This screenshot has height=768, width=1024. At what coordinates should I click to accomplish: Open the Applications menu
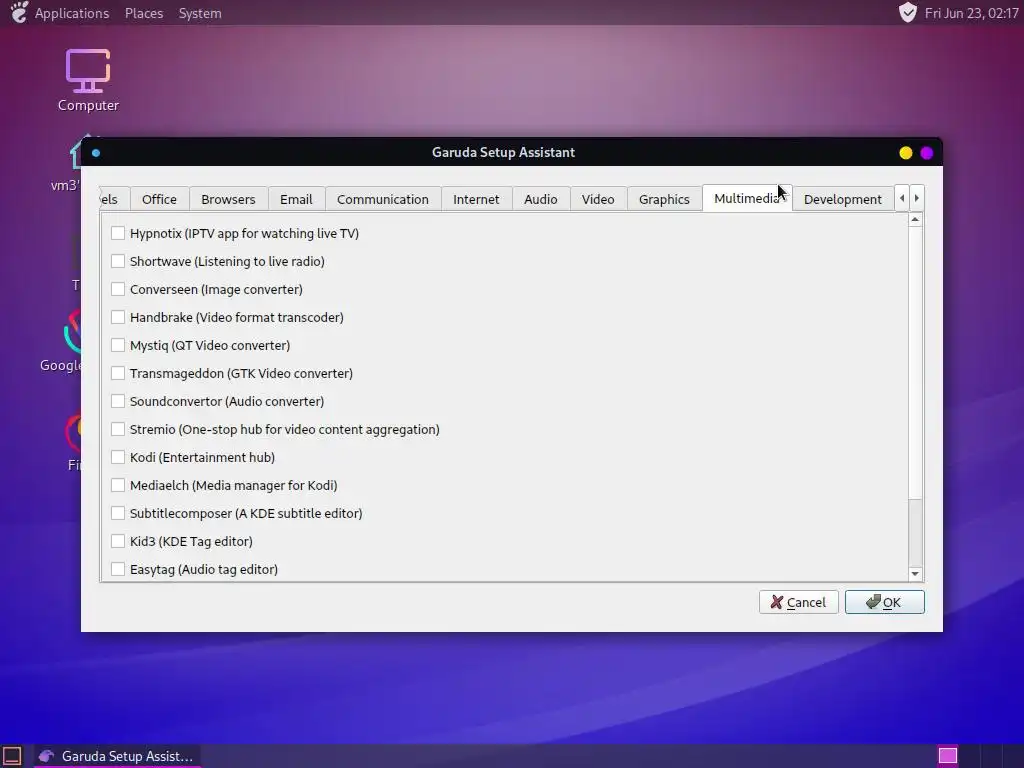point(72,13)
